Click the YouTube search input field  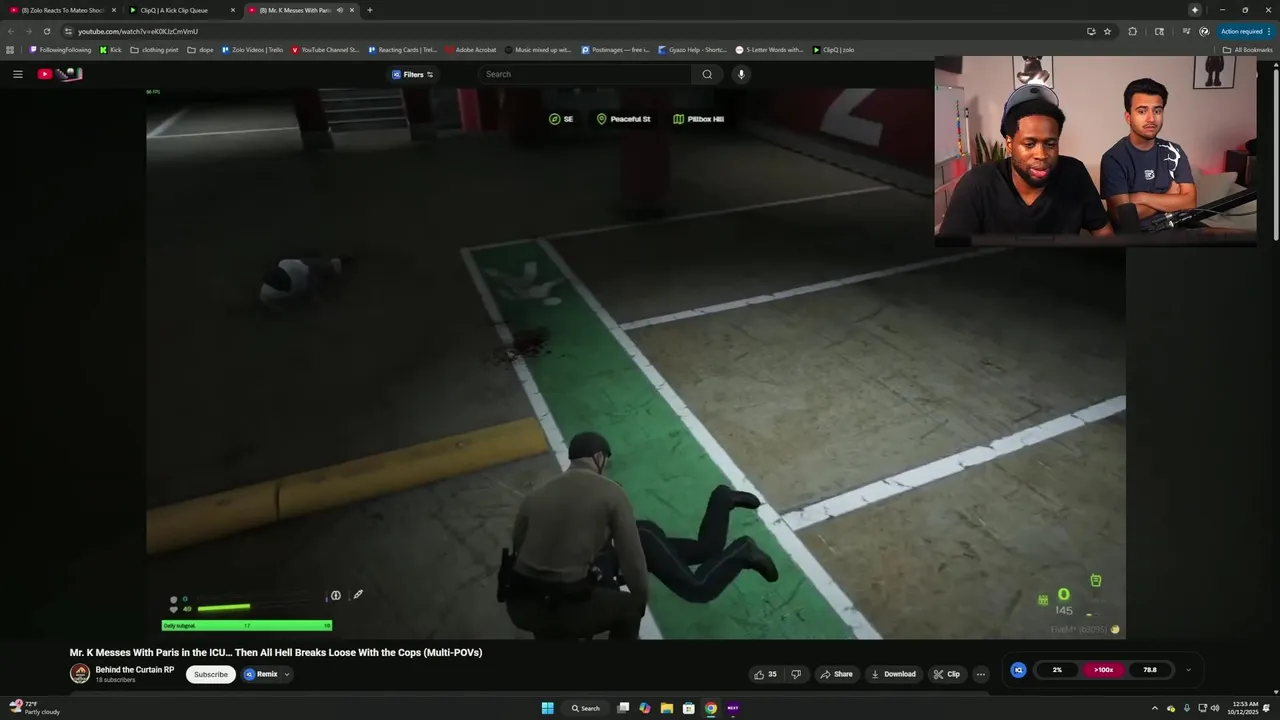point(585,74)
